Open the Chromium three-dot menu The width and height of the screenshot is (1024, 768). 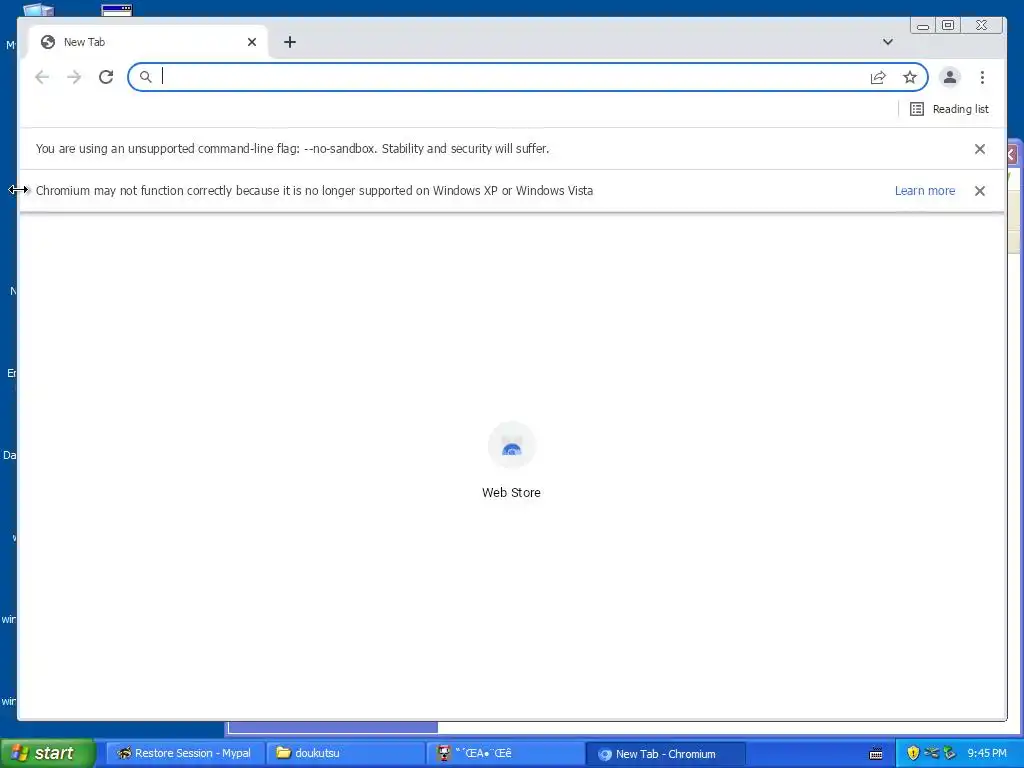tap(982, 77)
